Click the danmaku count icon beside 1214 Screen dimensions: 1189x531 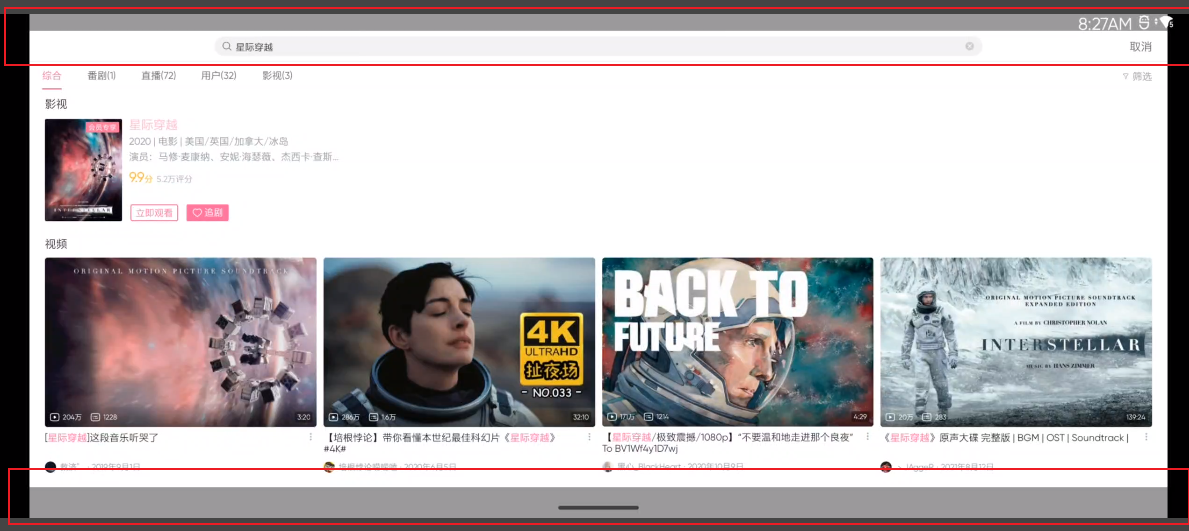click(648, 417)
